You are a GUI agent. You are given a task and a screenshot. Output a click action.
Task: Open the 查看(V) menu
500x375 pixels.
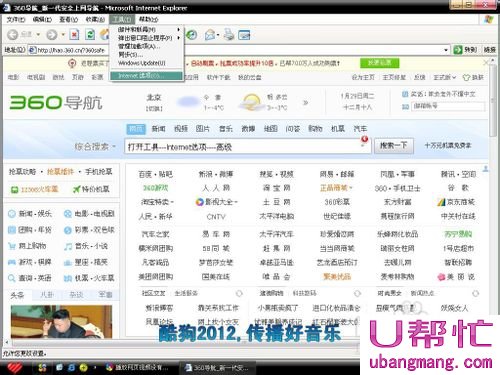(x=68, y=19)
